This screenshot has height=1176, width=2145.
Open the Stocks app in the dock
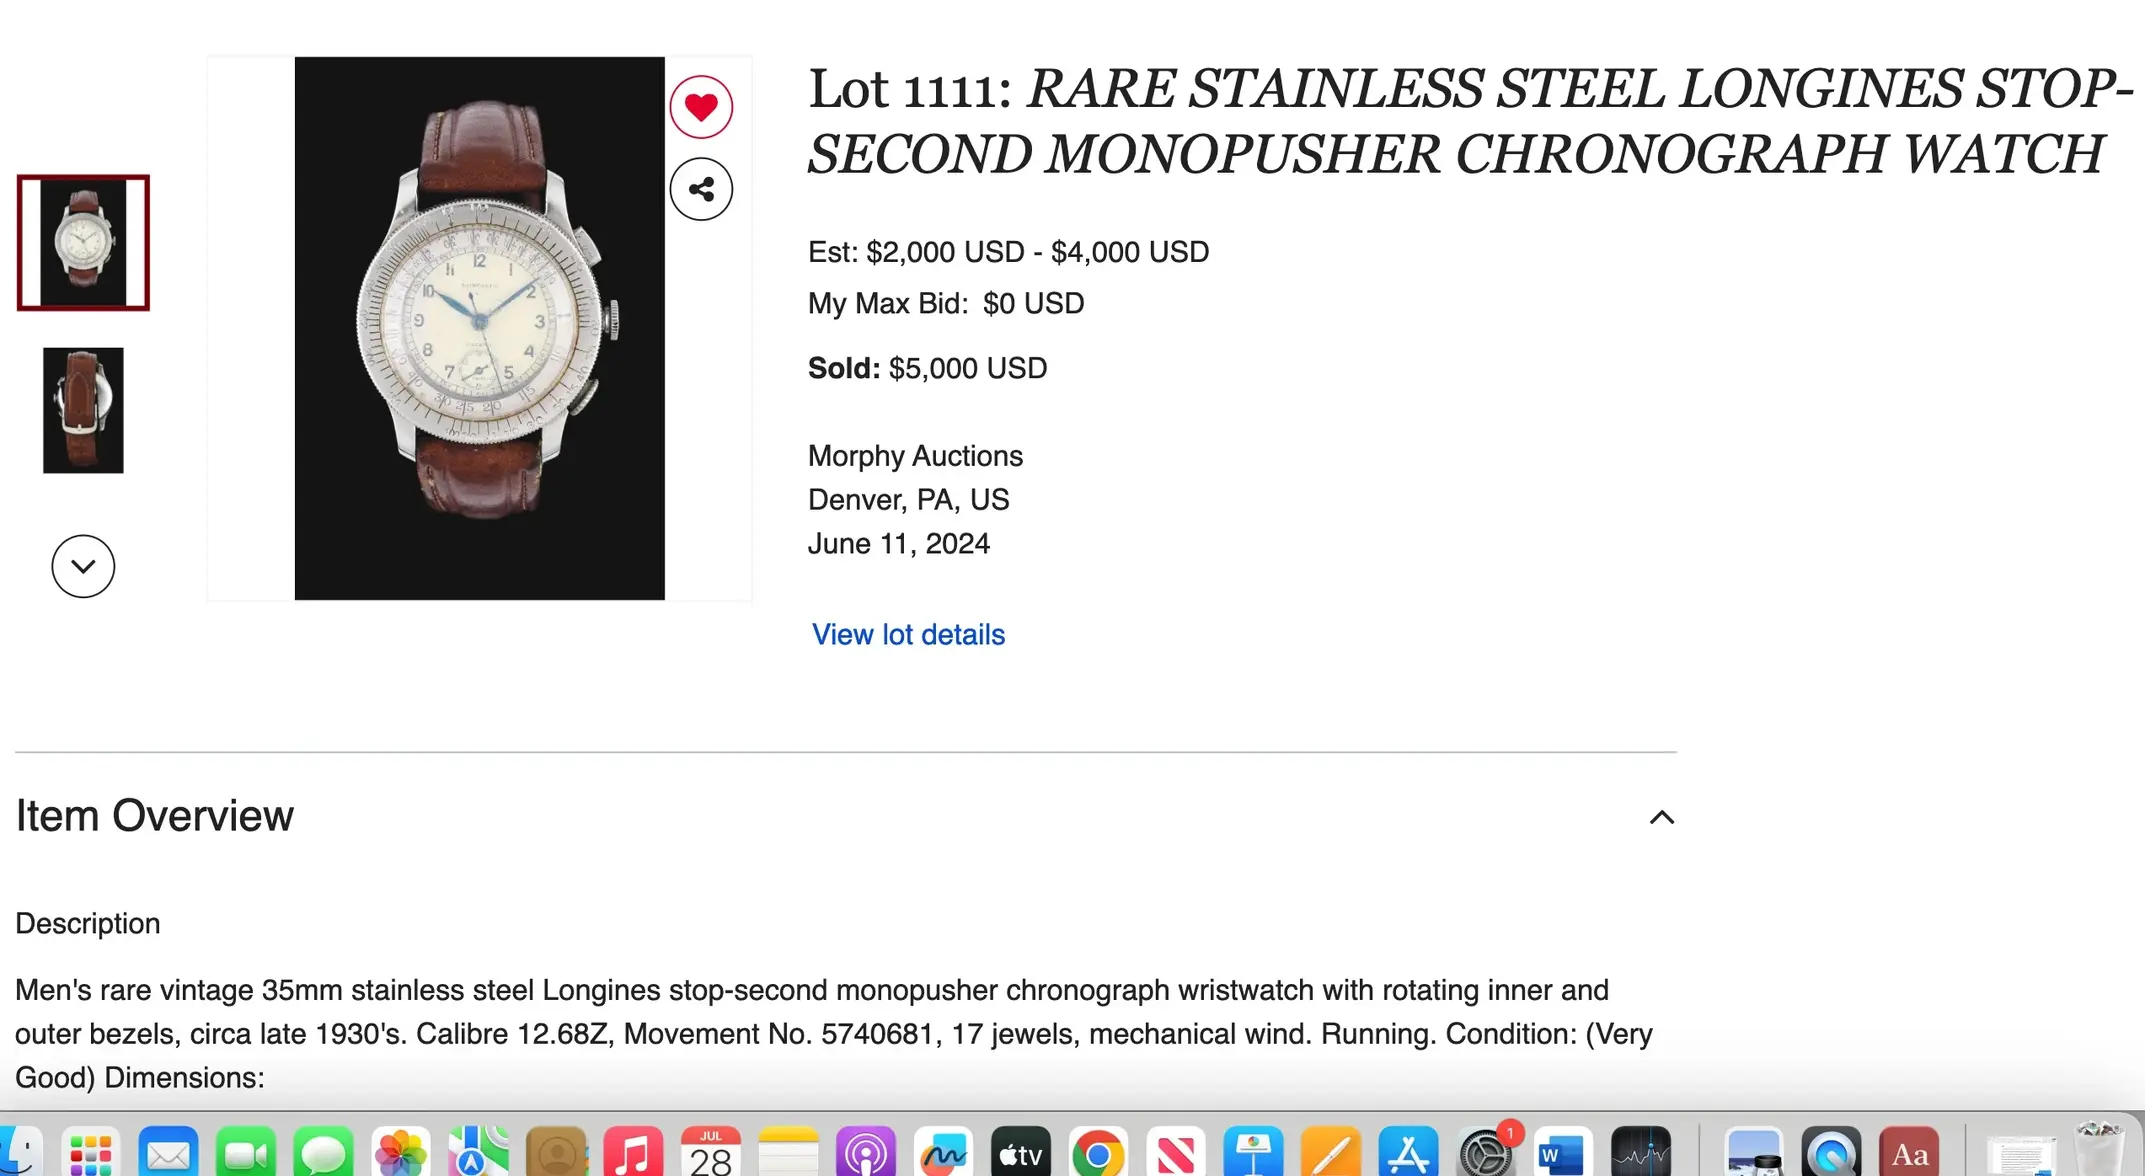pos(1640,1155)
